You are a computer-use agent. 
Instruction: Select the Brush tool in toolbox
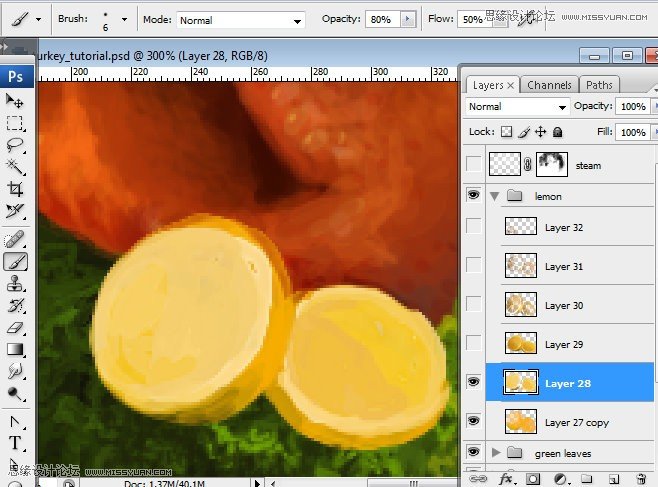click(x=16, y=262)
